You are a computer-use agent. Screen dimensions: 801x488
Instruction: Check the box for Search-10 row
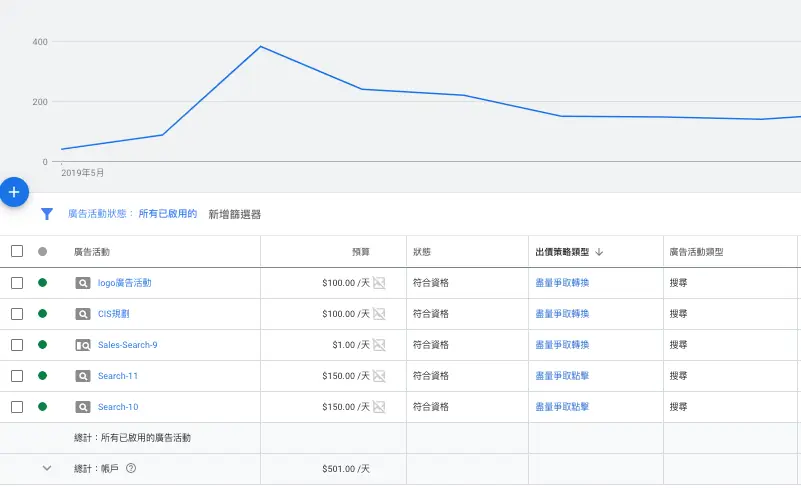click(x=17, y=407)
